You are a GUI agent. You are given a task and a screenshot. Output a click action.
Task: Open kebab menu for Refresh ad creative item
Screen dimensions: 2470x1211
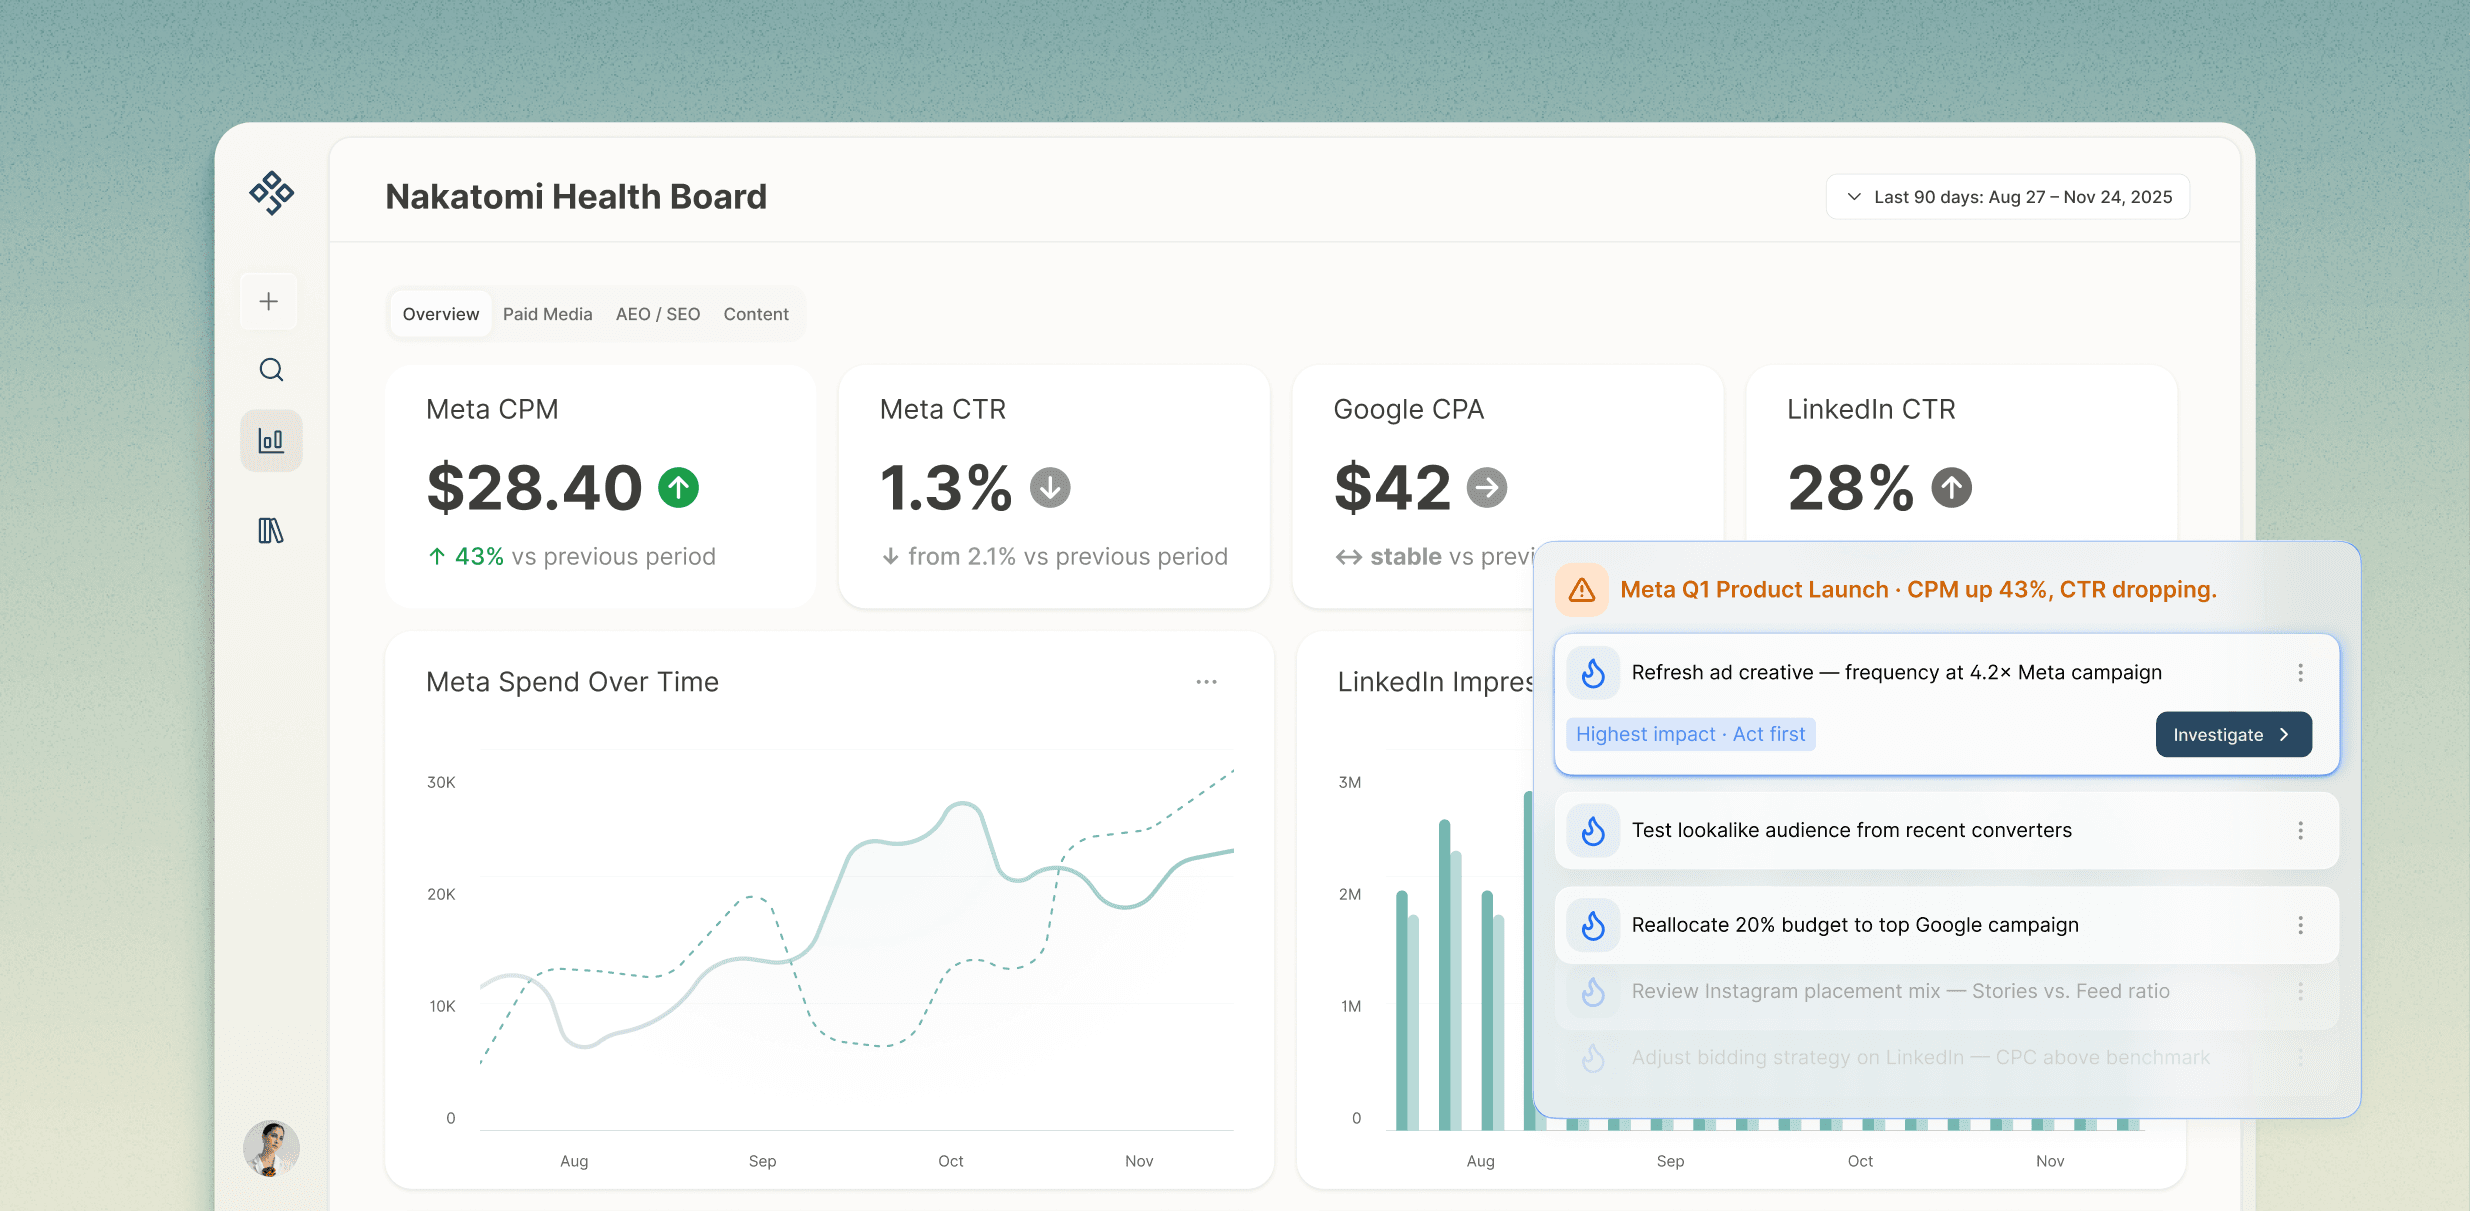(x=2300, y=673)
